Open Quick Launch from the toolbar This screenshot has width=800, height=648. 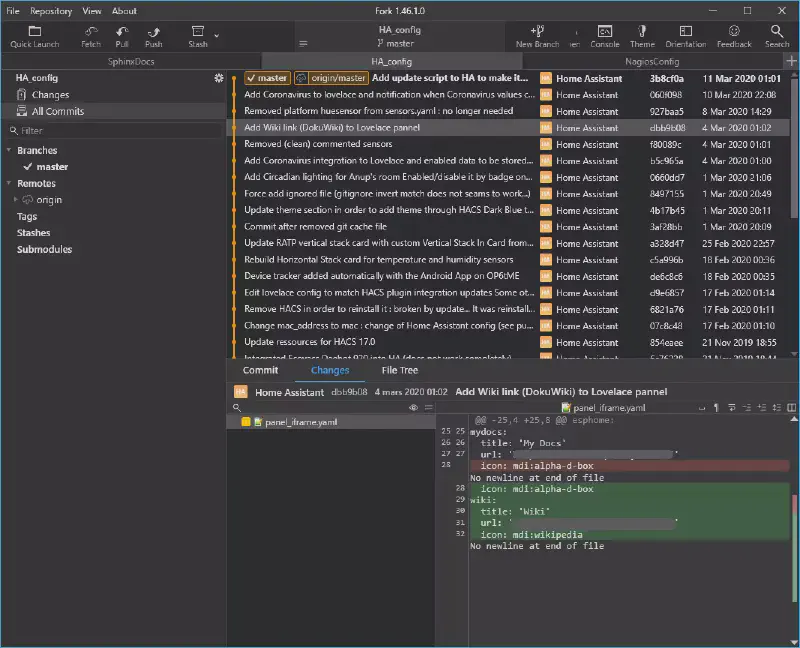(x=35, y=32)
